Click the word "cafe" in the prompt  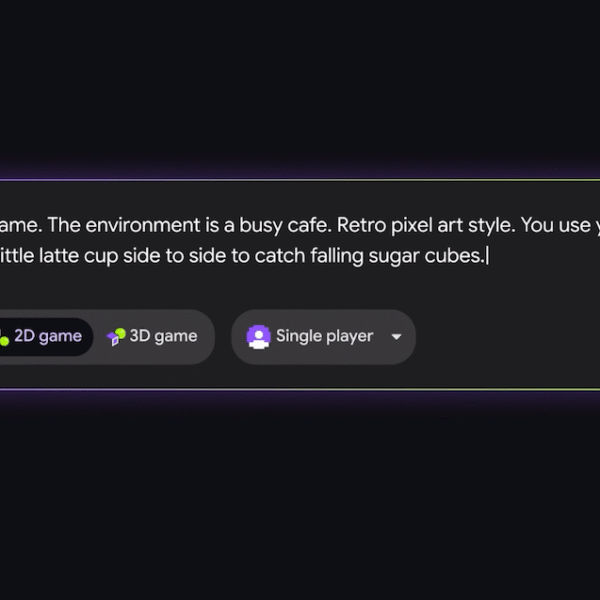(x=307, y=225)
